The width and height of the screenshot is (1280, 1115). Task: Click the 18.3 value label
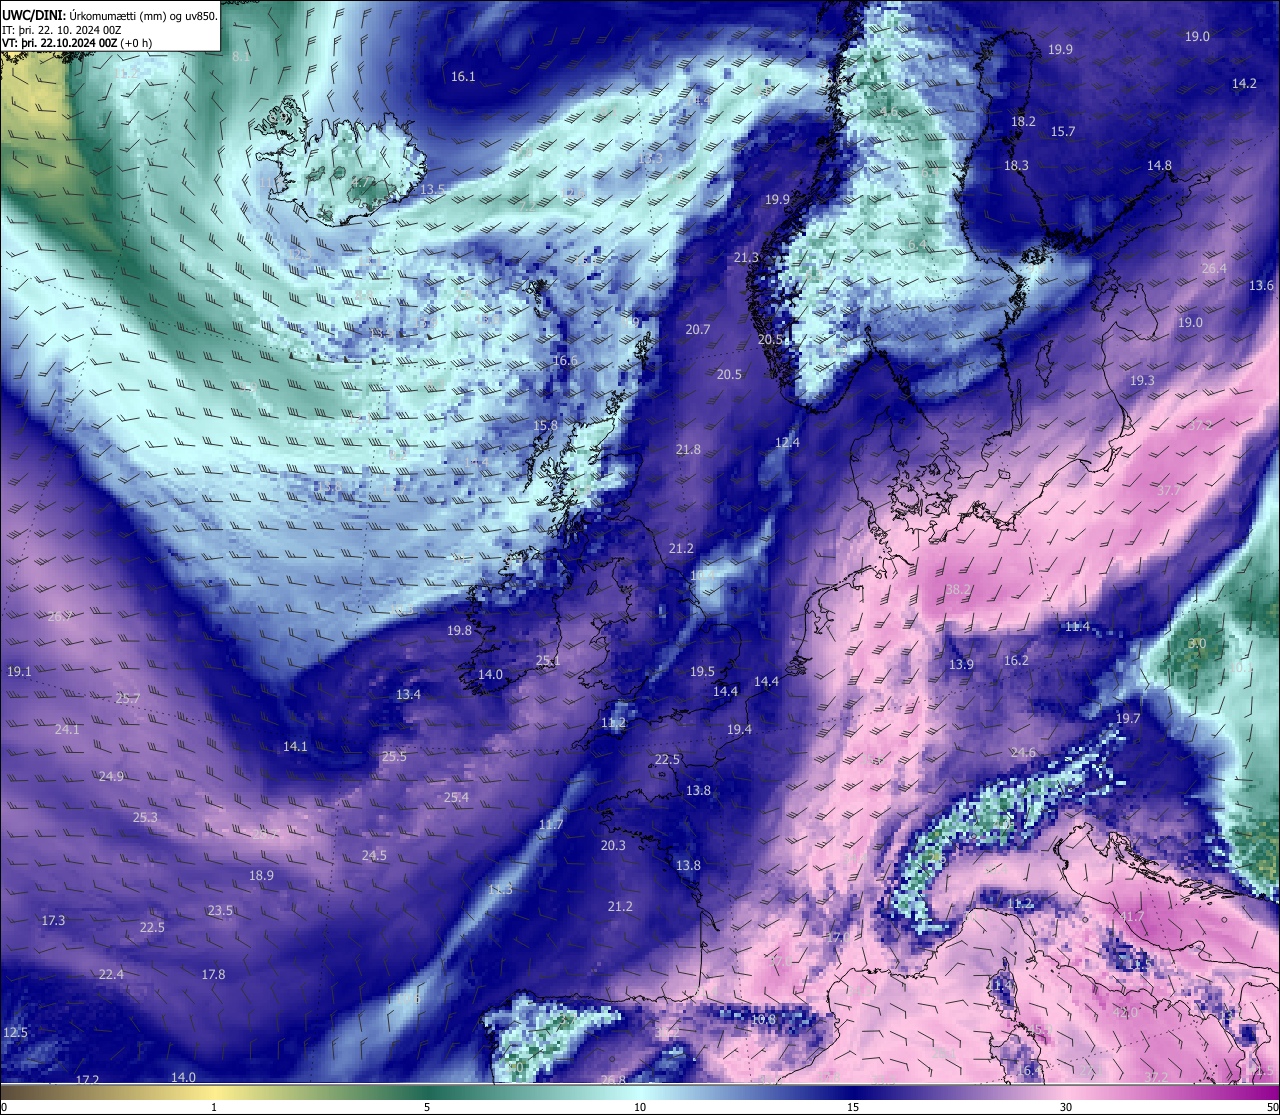click(x=1016, y=166)
